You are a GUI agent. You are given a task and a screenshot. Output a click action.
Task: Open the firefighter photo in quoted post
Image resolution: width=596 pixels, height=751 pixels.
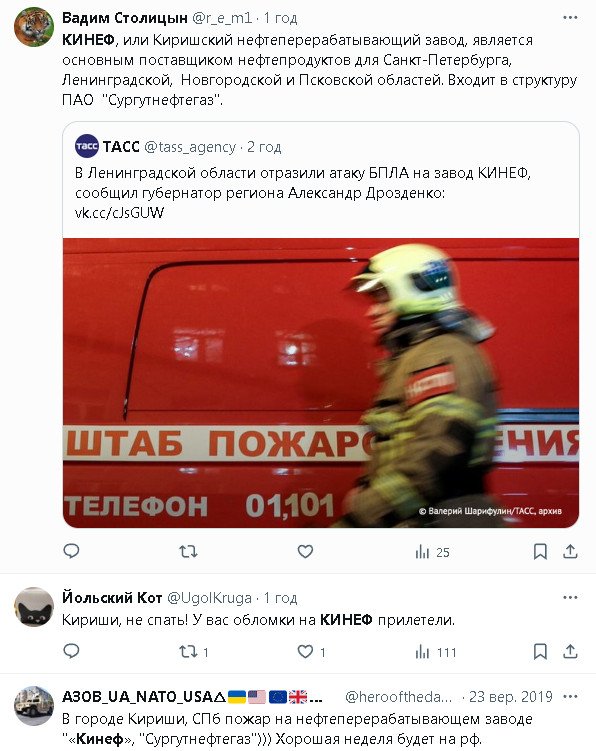point(321,383)
